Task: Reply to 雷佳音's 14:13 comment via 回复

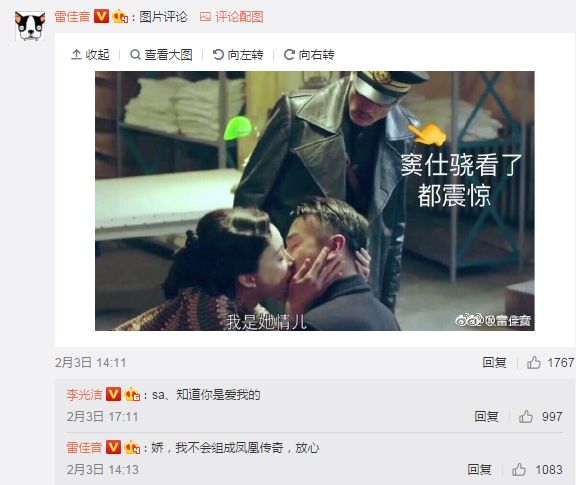Action: pyautogui.click(x=479, y=470)
